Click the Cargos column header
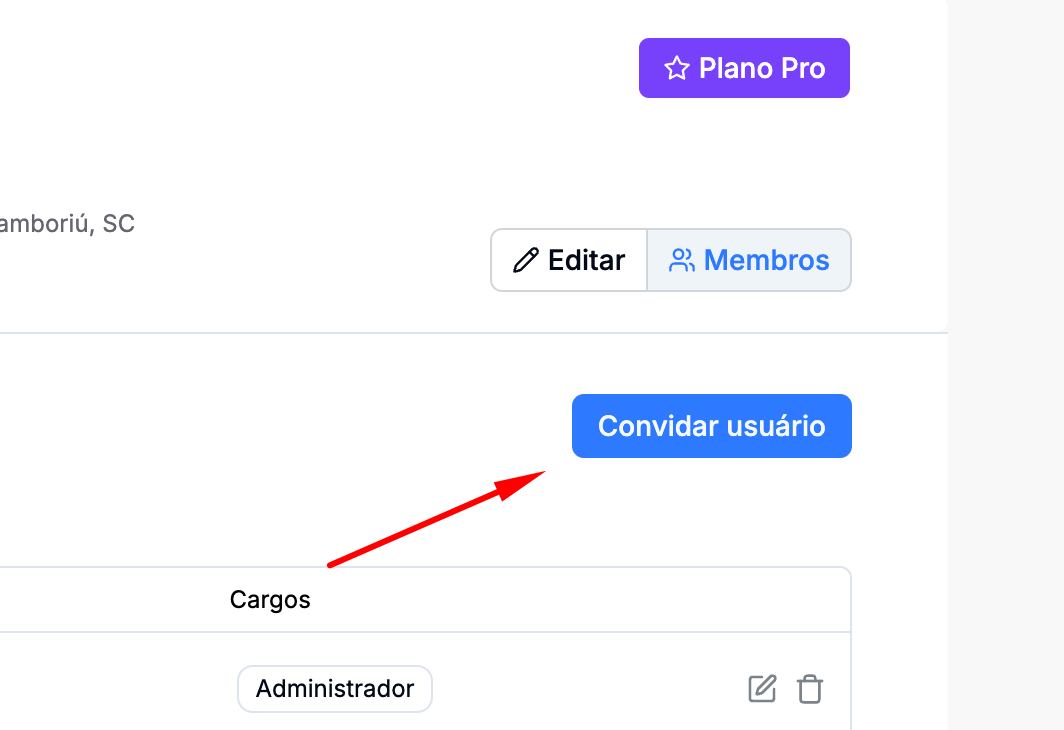Viewport: 1064px width, 730px height. (x=270, y=600)
